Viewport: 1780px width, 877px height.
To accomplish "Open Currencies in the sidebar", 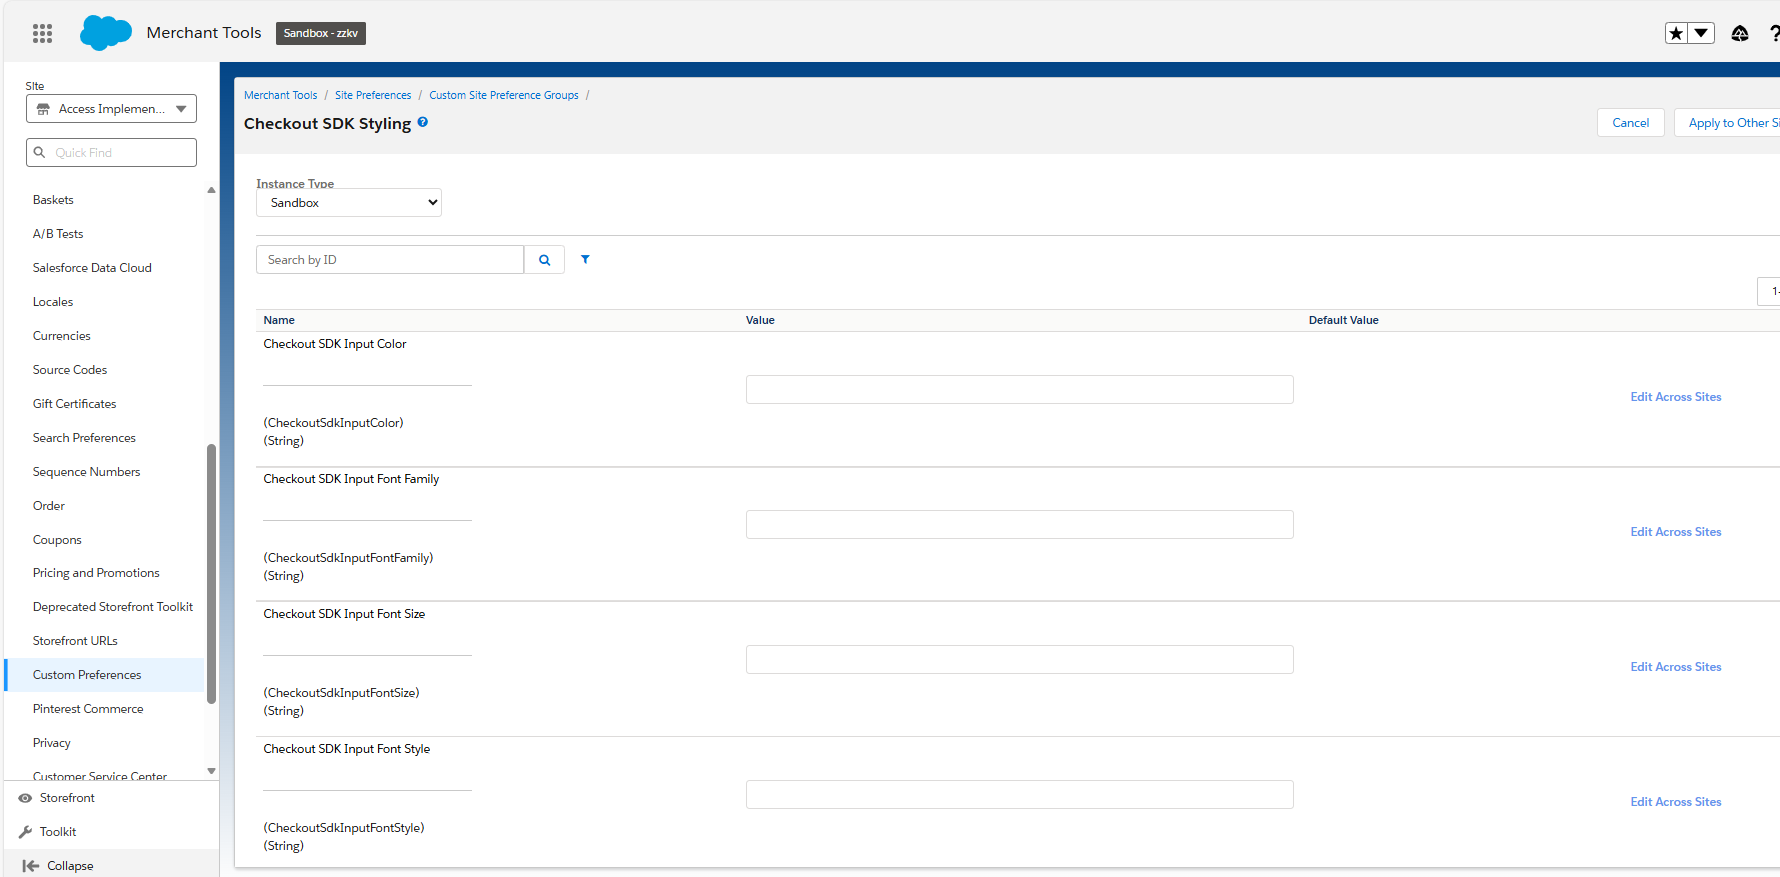I will 62,336.
